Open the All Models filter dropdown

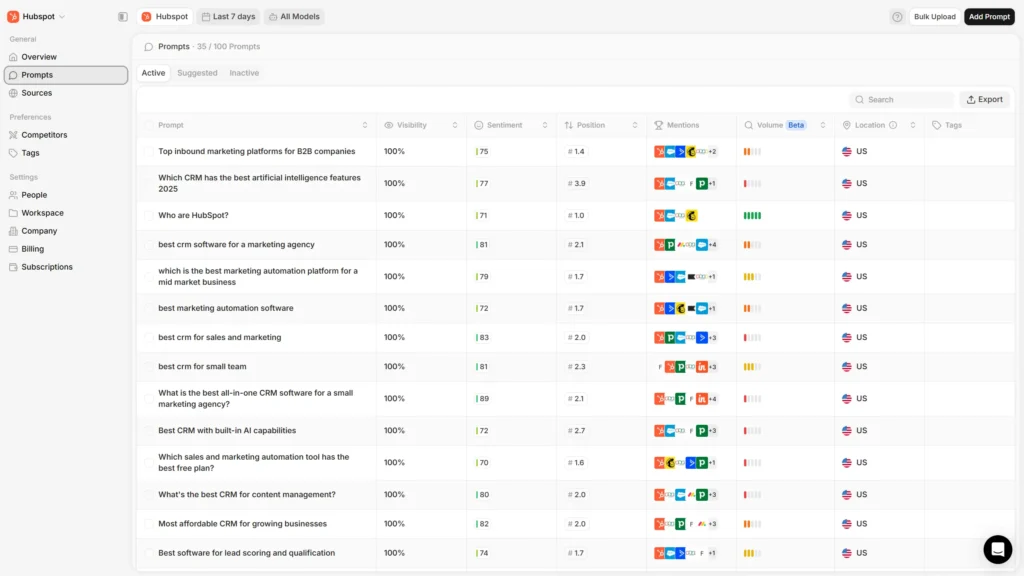click(294, 16)
